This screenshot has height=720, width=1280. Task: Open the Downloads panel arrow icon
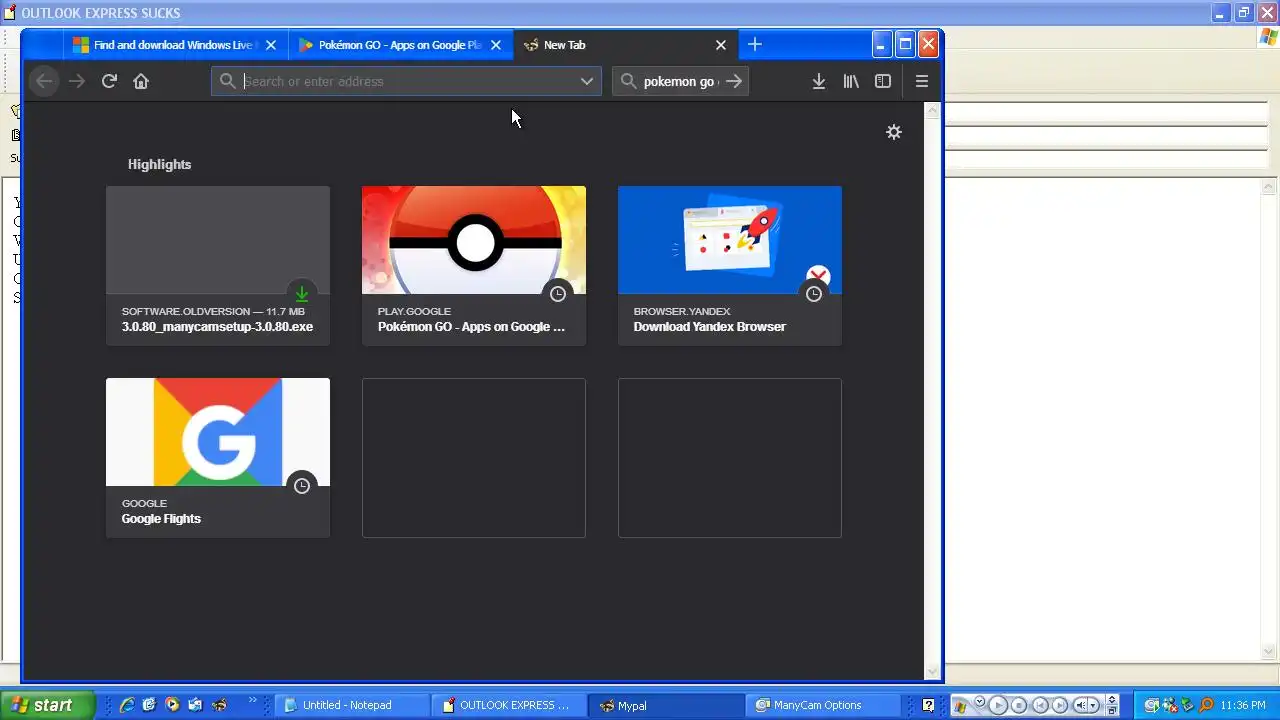click(x=818, y=81)
